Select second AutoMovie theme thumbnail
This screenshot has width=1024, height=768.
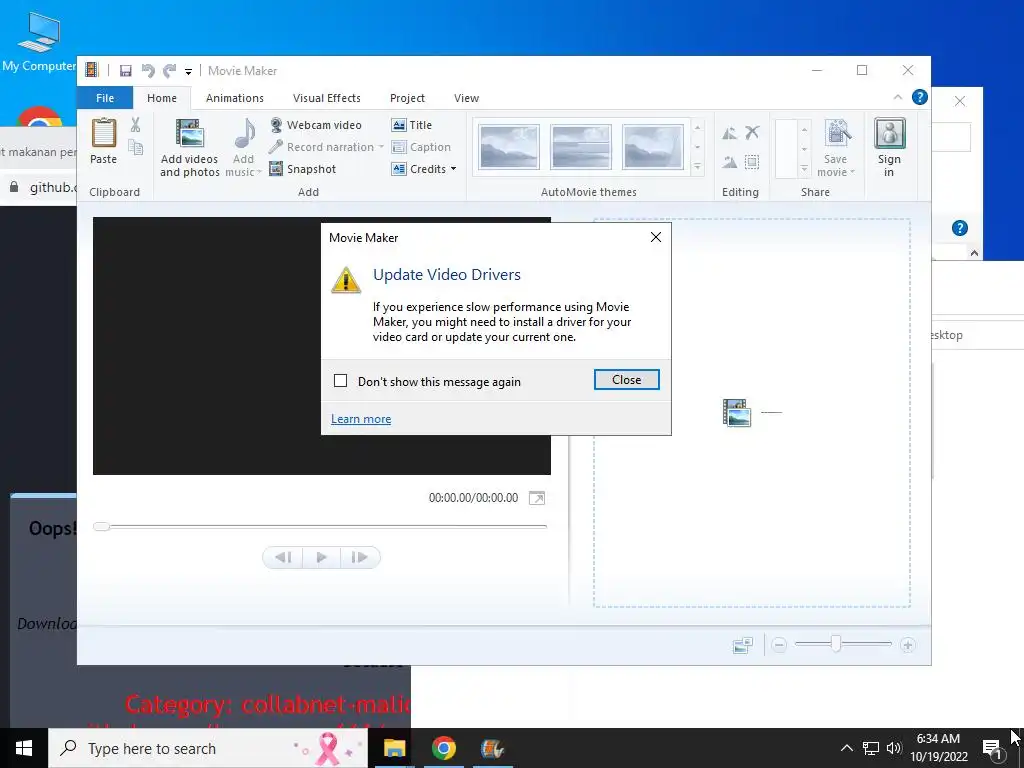(x=581, y=147)
